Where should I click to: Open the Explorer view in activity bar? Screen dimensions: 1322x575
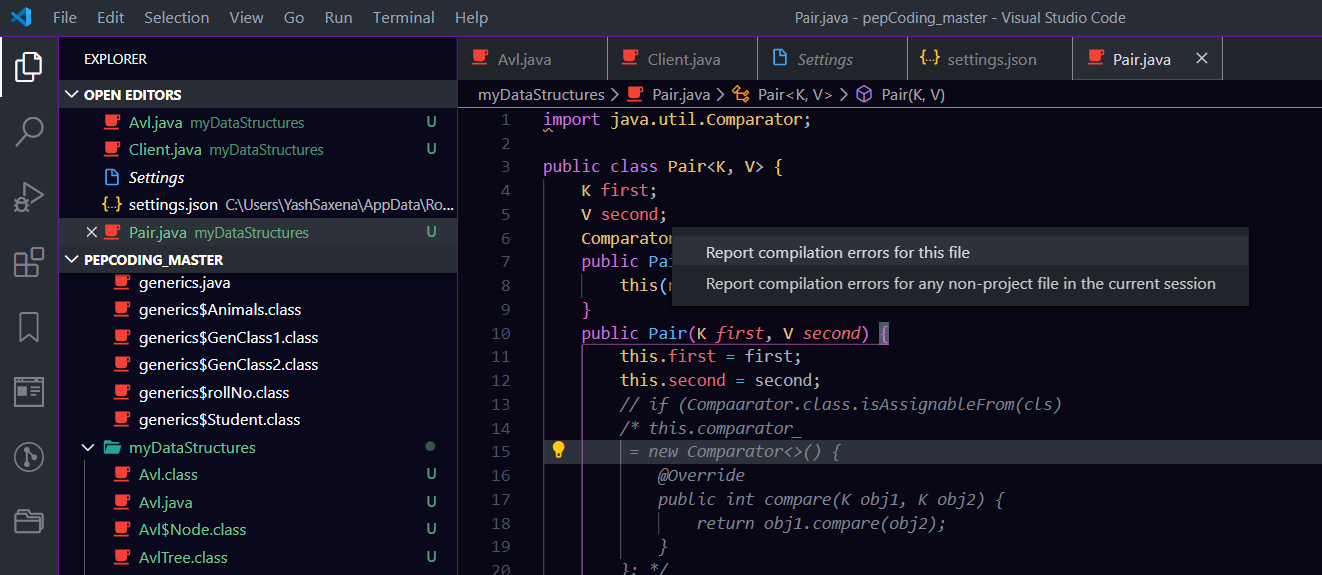point(29,68)
